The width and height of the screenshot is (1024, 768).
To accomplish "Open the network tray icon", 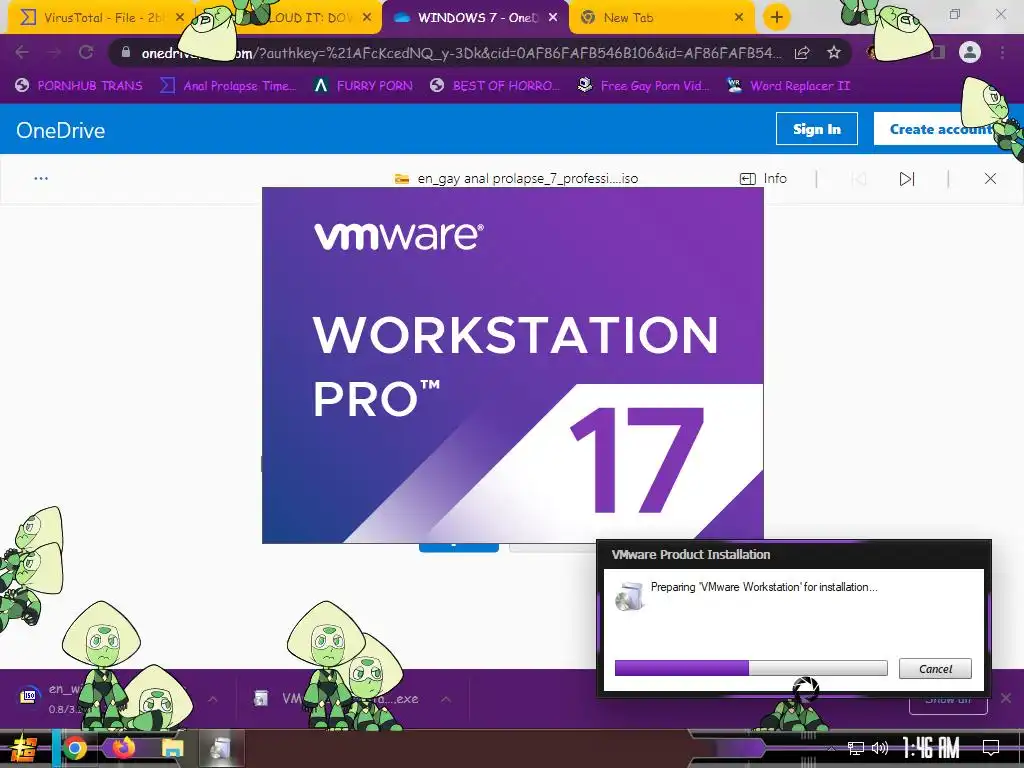I will (856, 748).
